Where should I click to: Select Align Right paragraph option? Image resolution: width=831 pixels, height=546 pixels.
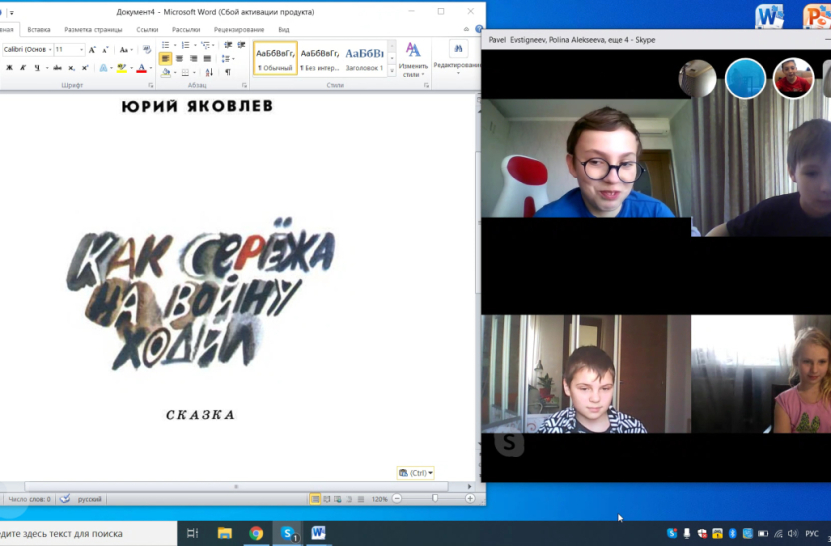tap(193, 58)
